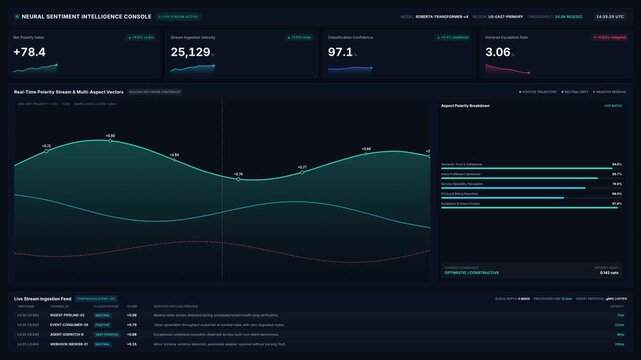Image resolution: width=641 pixels, height=360 pixels.
Task: Click the Escalation & Churn progress bar
Action: point(531,207)
